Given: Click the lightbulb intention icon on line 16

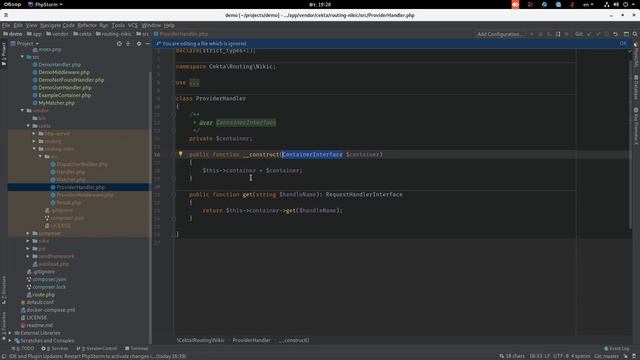Looking at the screenshot, I should click(180, 154).
